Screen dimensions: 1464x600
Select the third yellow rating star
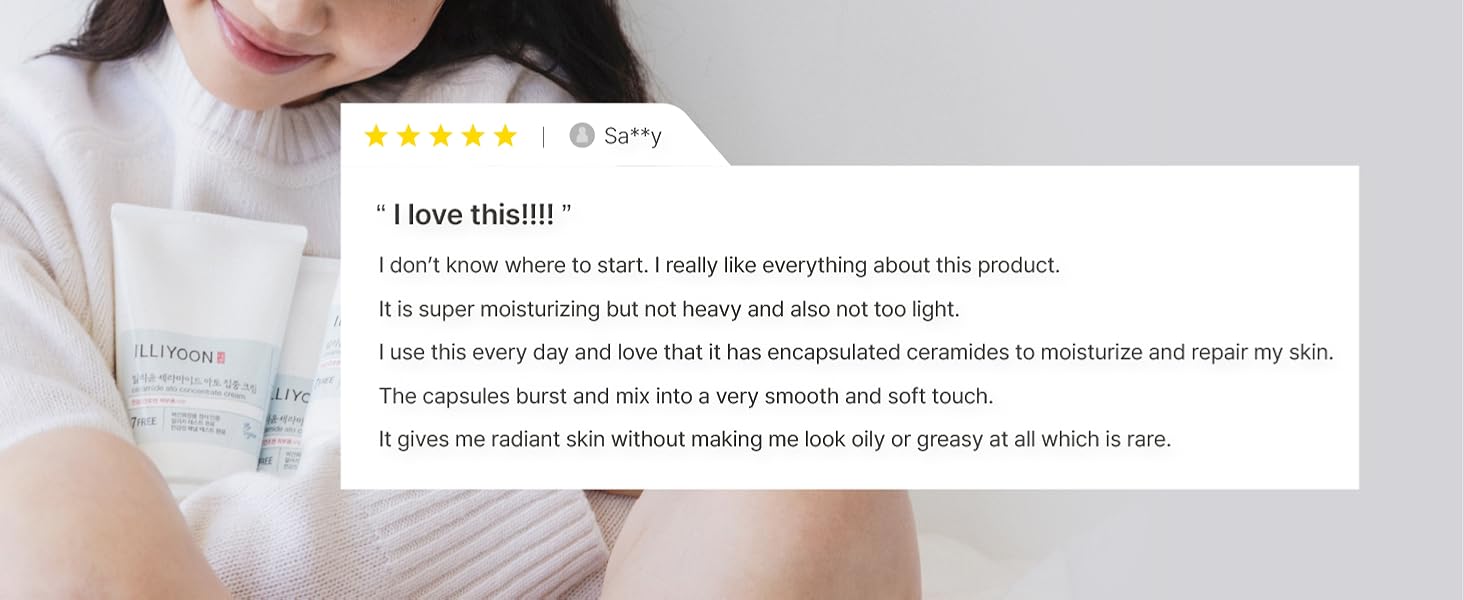coord(441,136)
